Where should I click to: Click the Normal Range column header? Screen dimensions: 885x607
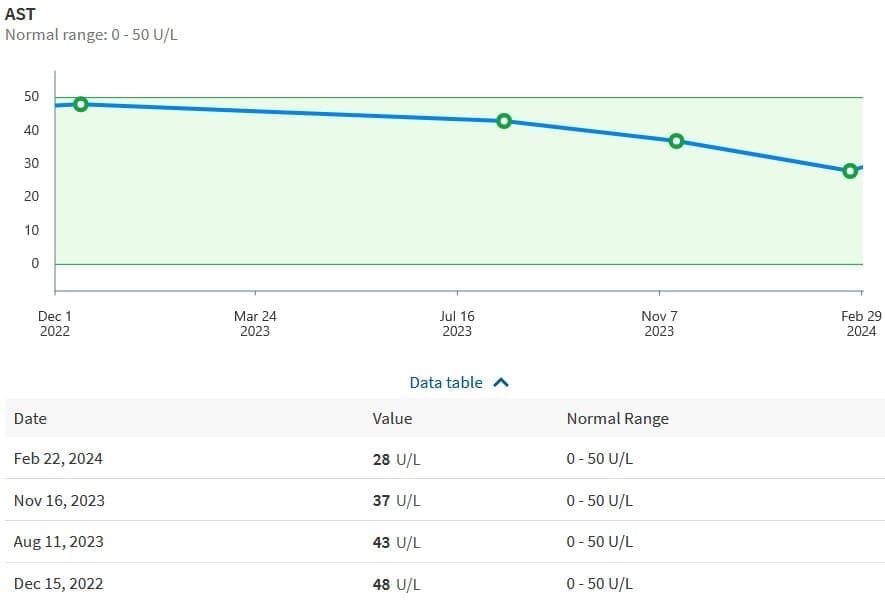click(617, 419)
